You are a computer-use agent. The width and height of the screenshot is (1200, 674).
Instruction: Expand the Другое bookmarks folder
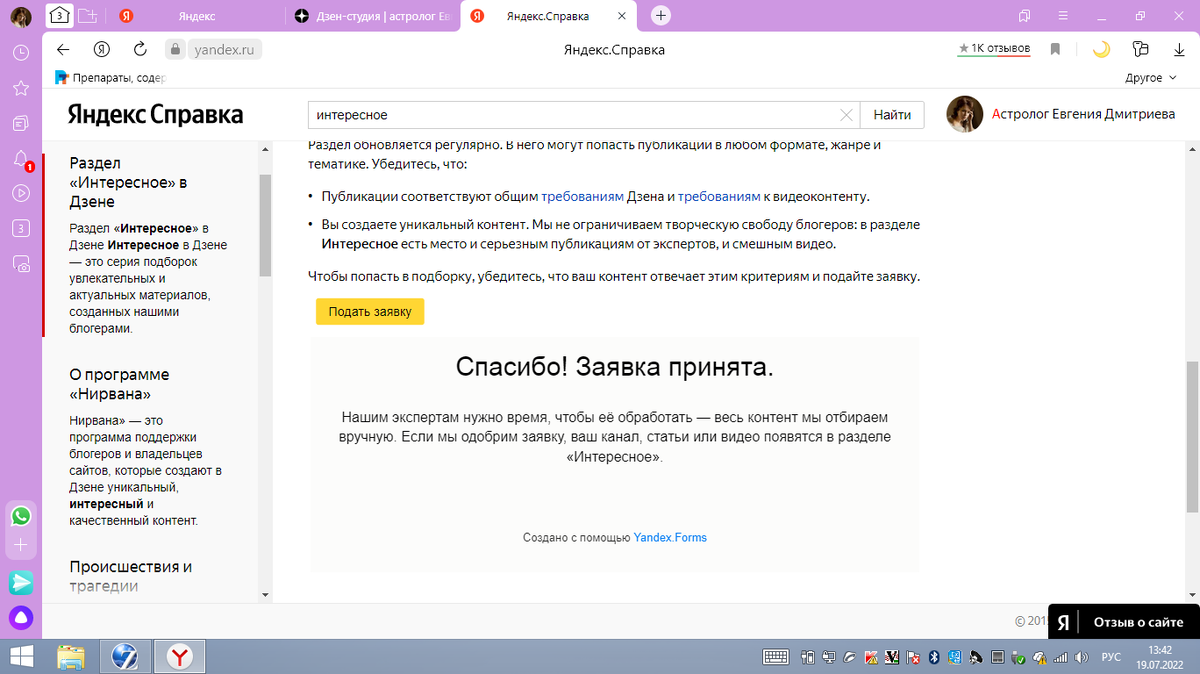click(1149, 77)
